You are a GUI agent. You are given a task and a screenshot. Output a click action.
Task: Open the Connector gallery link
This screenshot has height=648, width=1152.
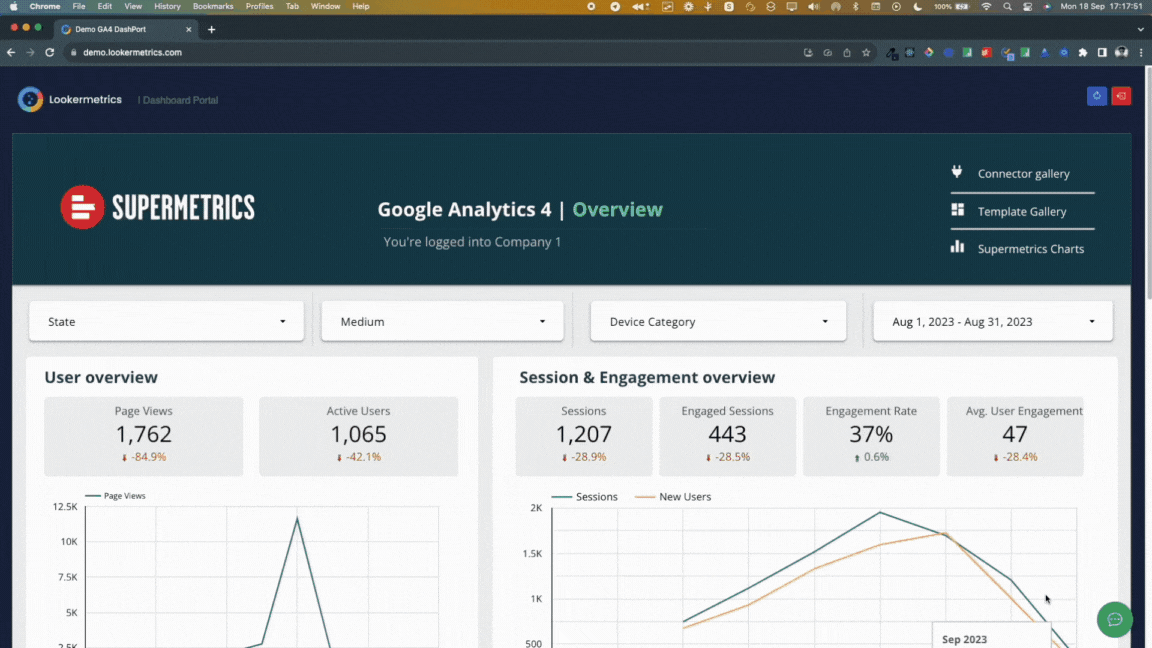click(1023, 173)
